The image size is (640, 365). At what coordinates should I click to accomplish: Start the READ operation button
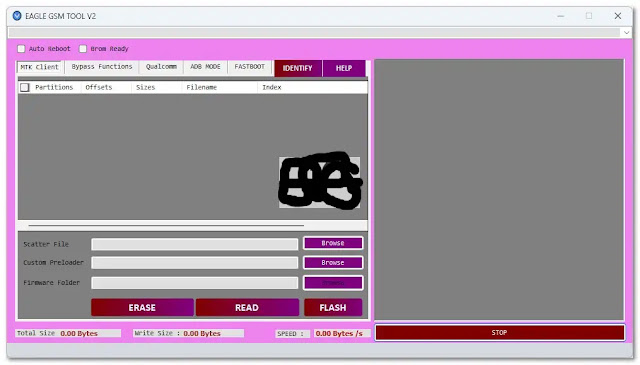click(247, 307)
